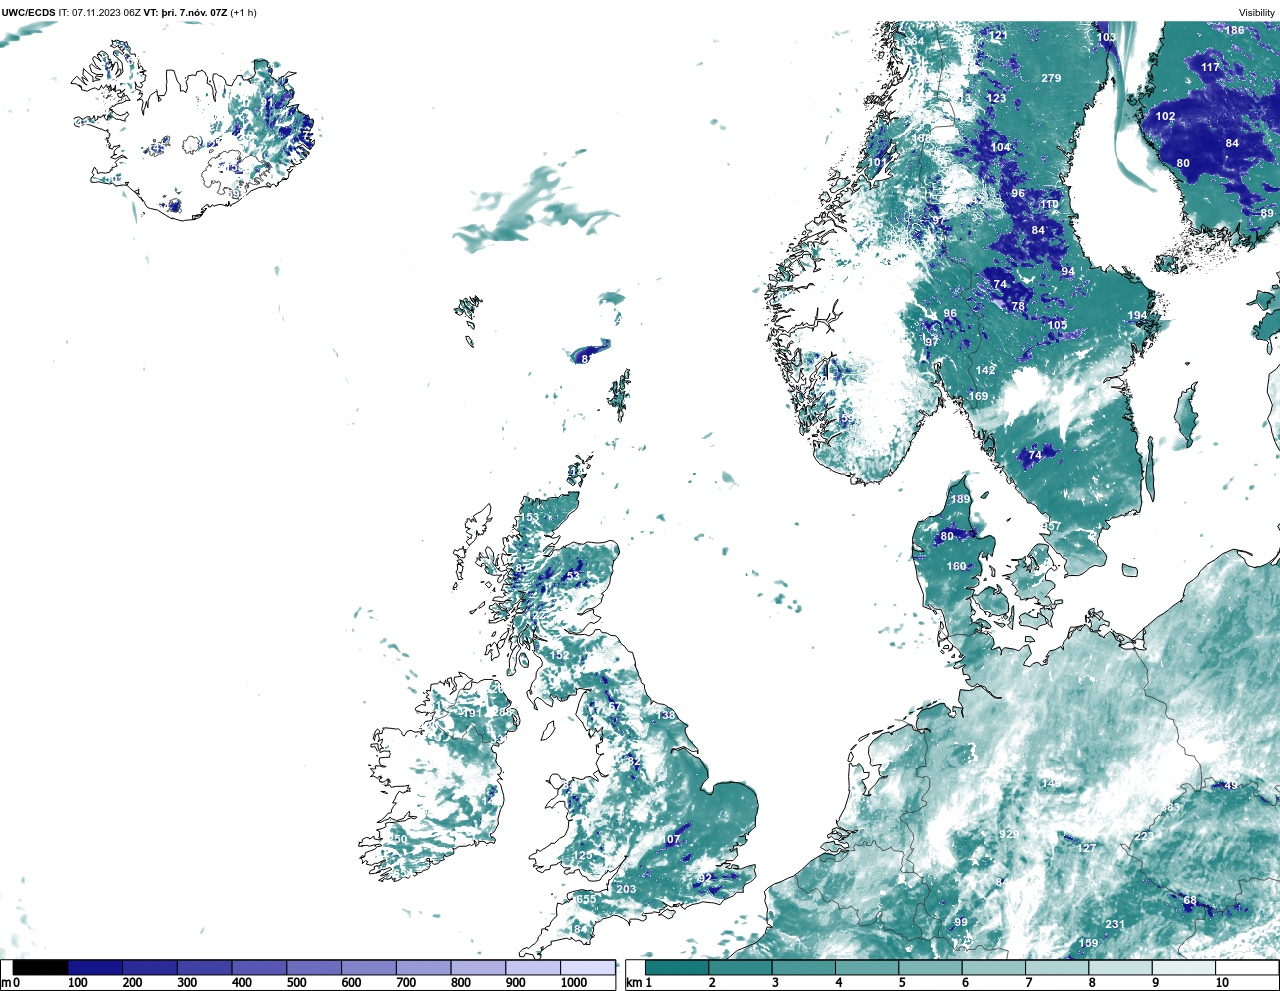Click the dark blue 100–200 m legend swatch
1280x991 pixels.
[95, 967]
